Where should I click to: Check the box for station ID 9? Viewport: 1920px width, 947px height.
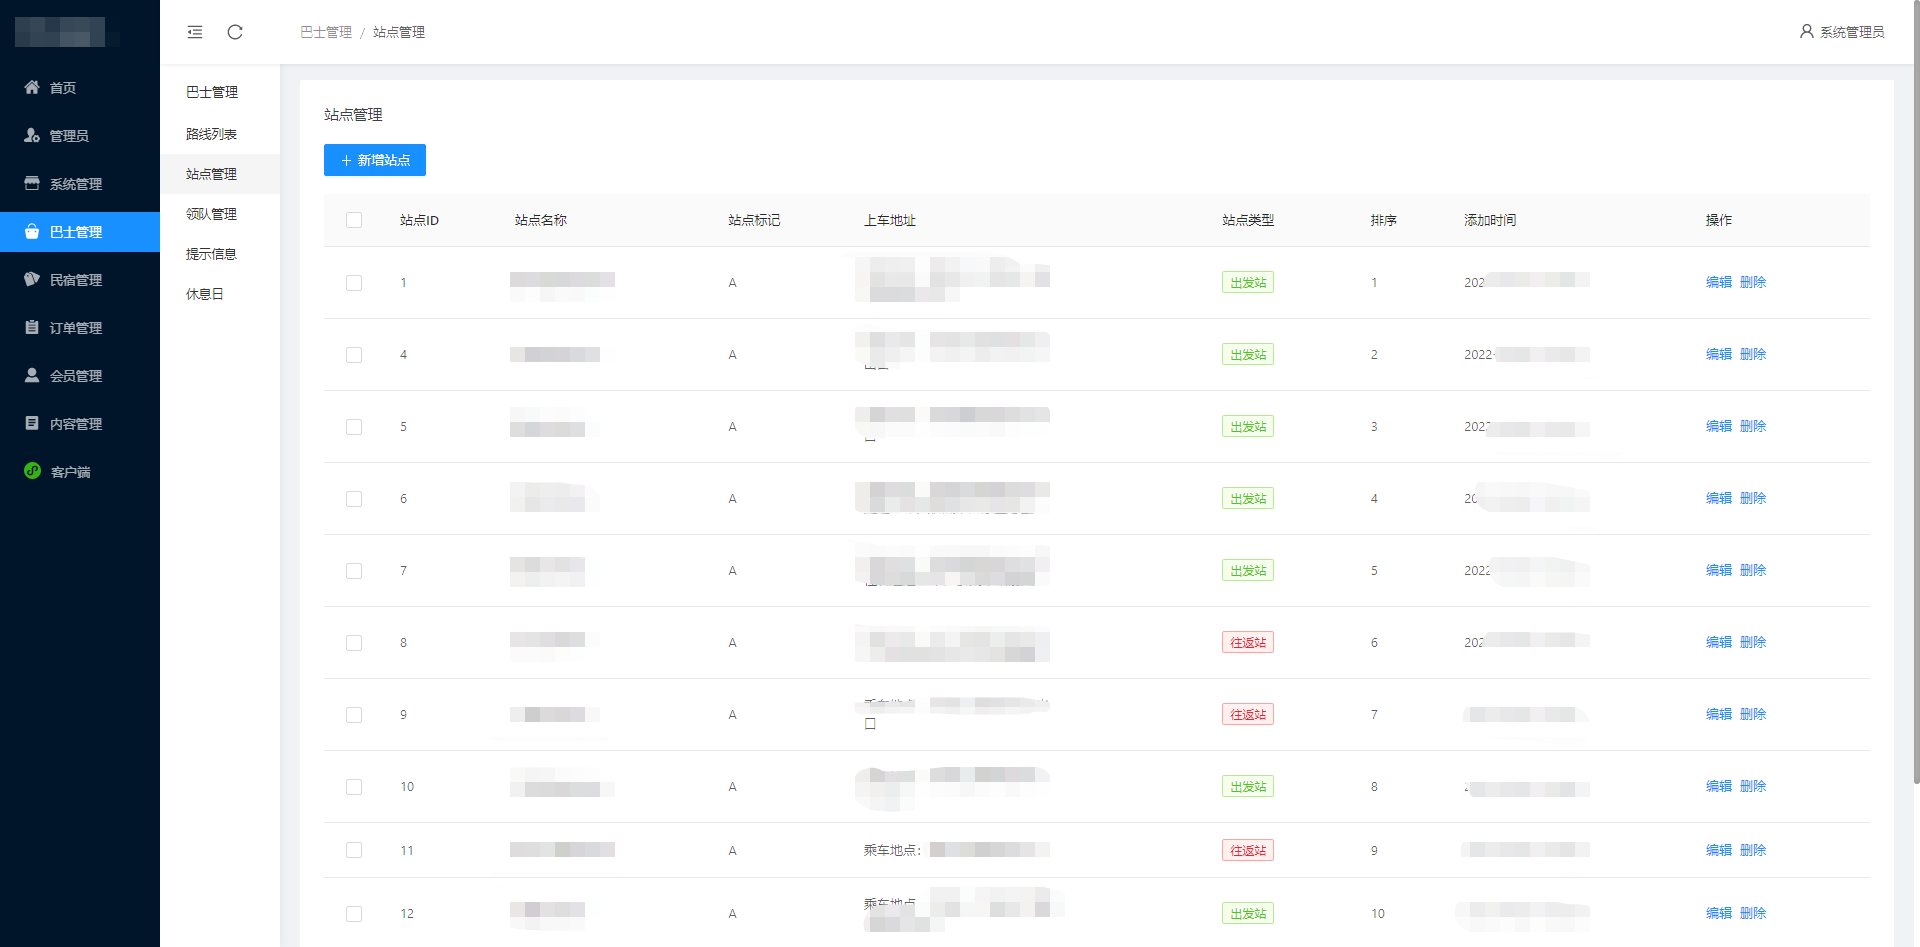pyautogui.click(x=354, y=715)
